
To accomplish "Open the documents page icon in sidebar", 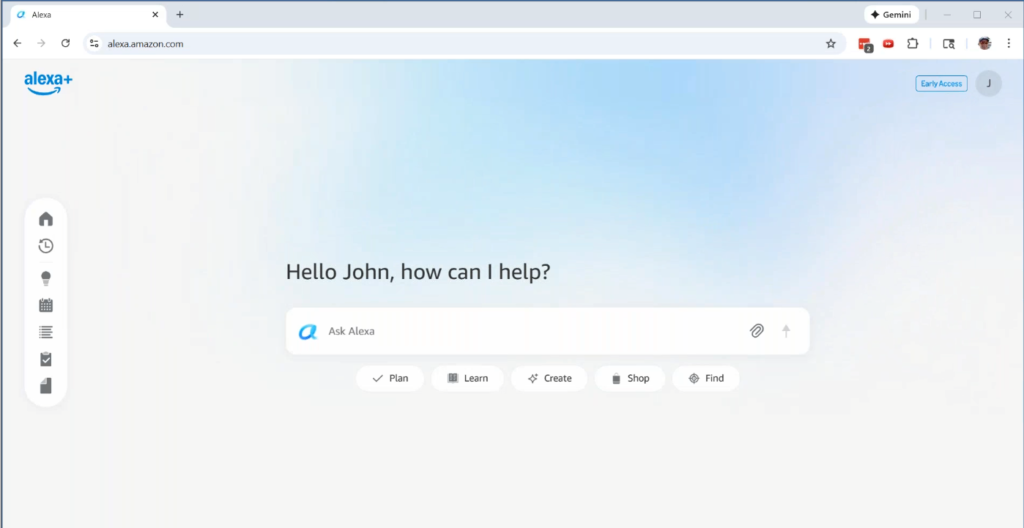I will [x=46, y=386].
